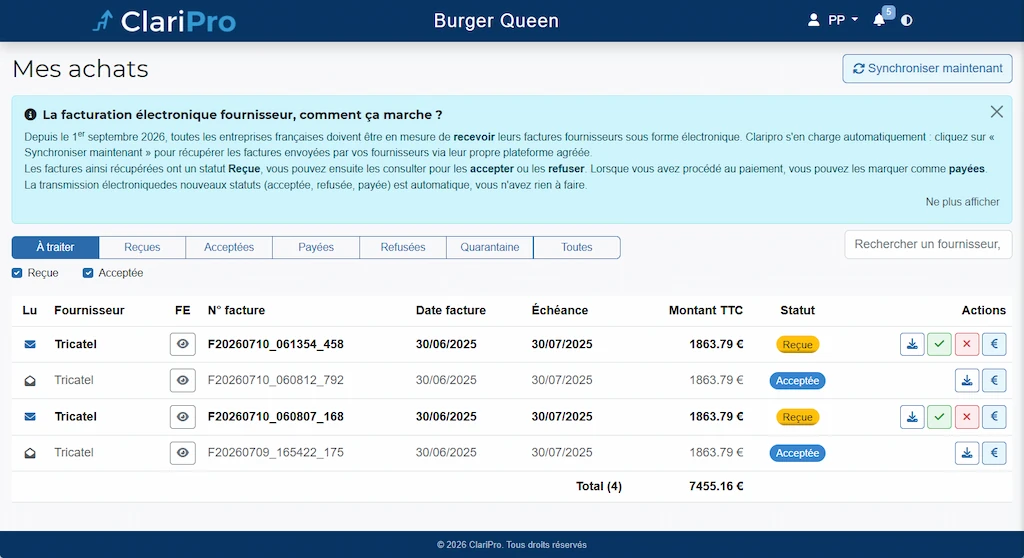View e-invoice F20260710_060812_792 with eye icon
This screenshot has height=558, width=1024.
click(183, 380)
